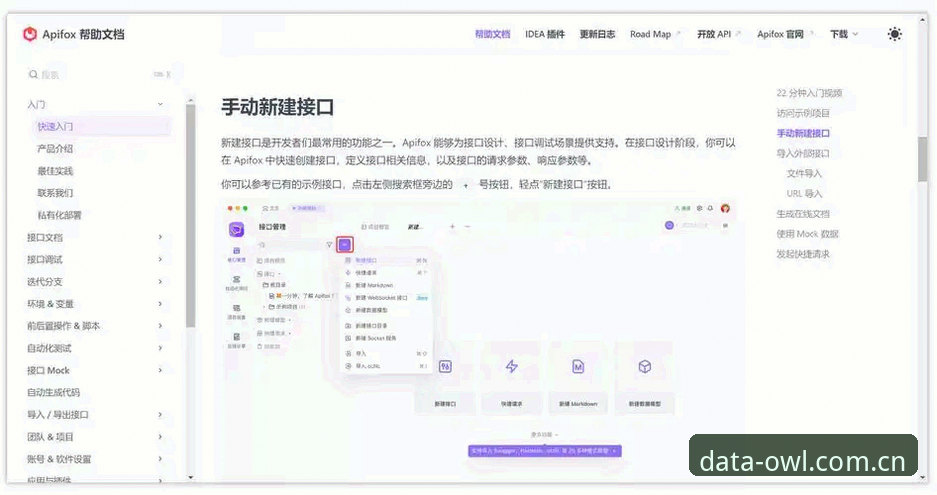The image size is (937, 495).
Task: Click the page scrollbar thumb
Action: point(922,159)
